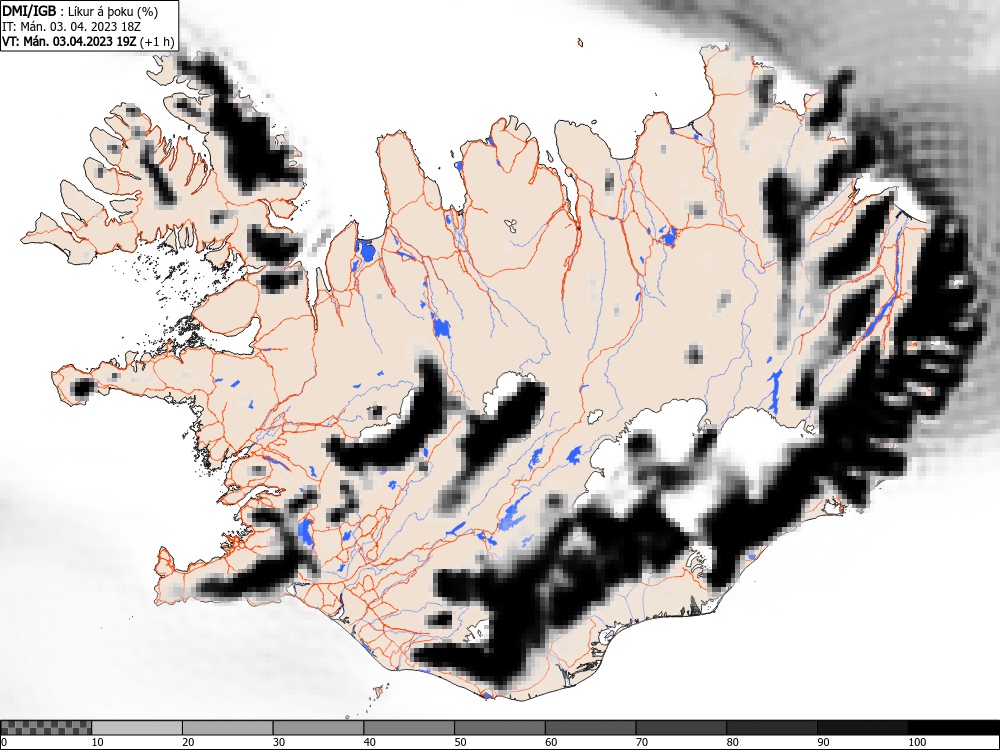Select the legend swatch between 60 and 70
Screen dimensions: 1000x750
(590, 728)
